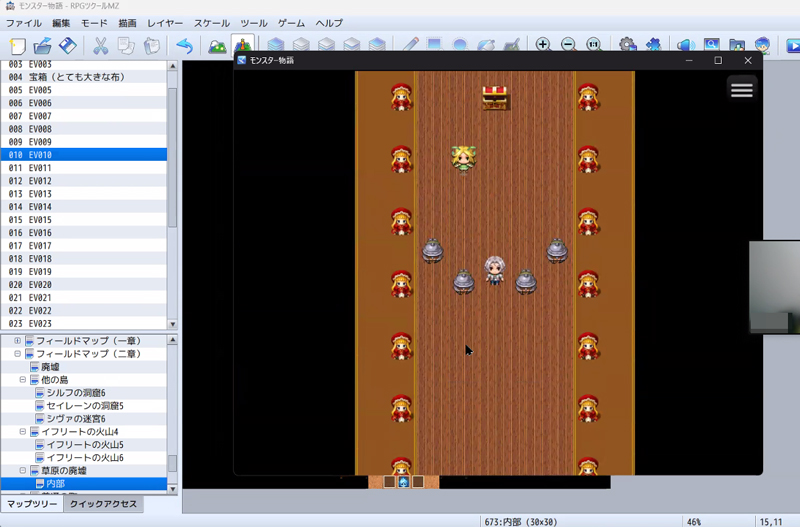Select the イフリートの火山5 map
Image resolution: width=800 pixels, height=527 pixels.
click(85, 445)
